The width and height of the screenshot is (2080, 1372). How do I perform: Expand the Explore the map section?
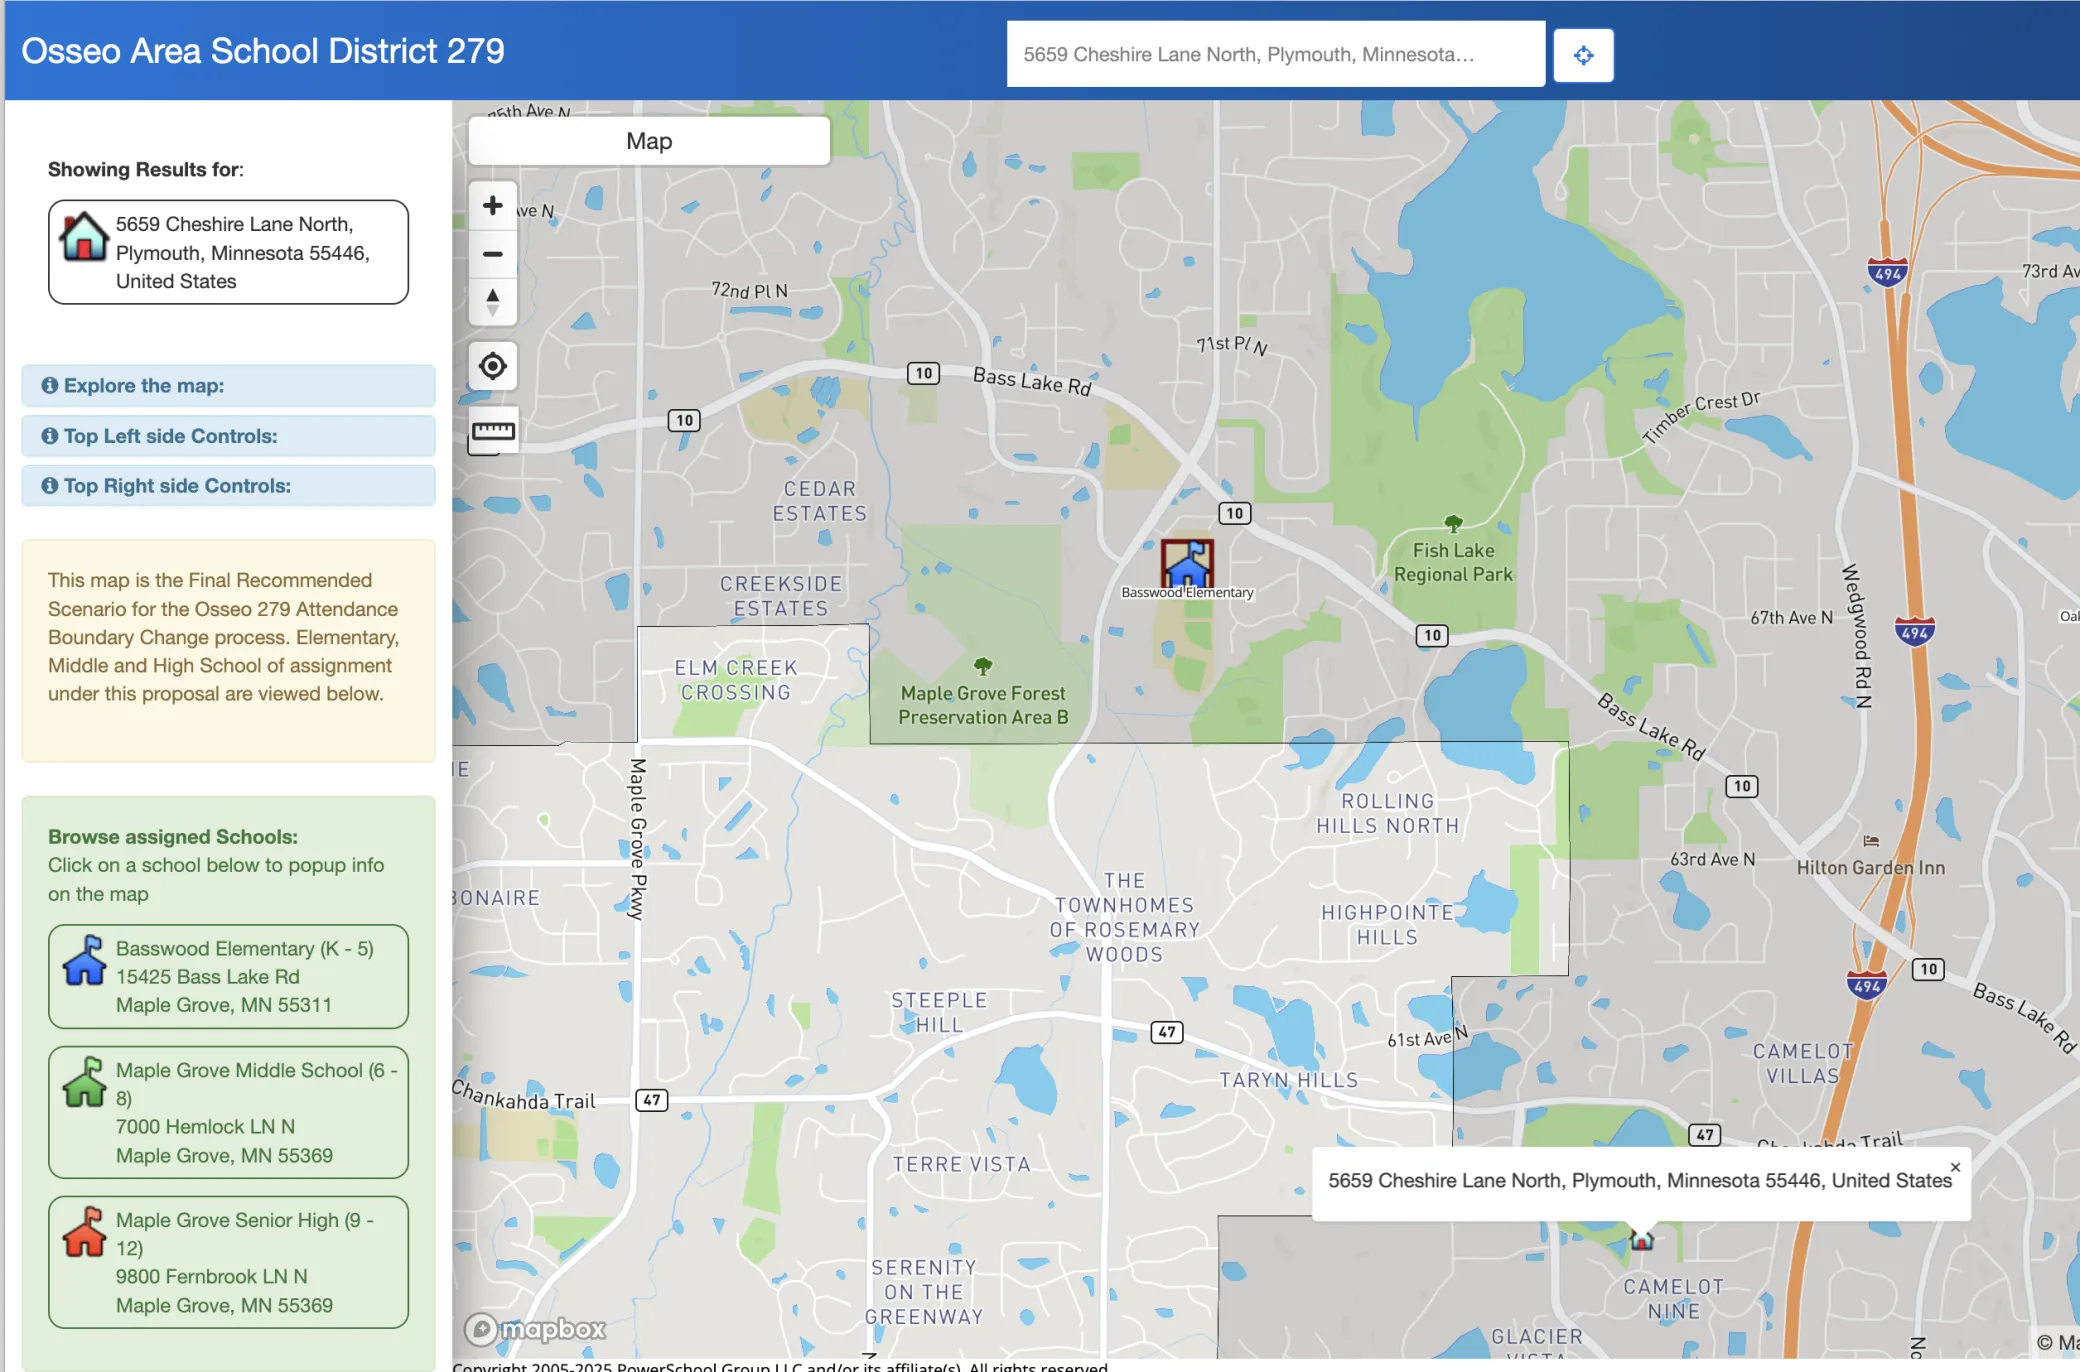(x=228, y=386)
